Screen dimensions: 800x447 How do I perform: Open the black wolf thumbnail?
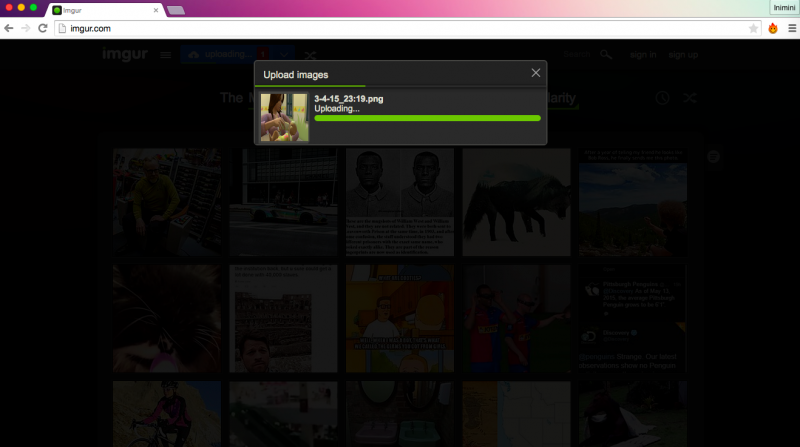coord(516,202)
